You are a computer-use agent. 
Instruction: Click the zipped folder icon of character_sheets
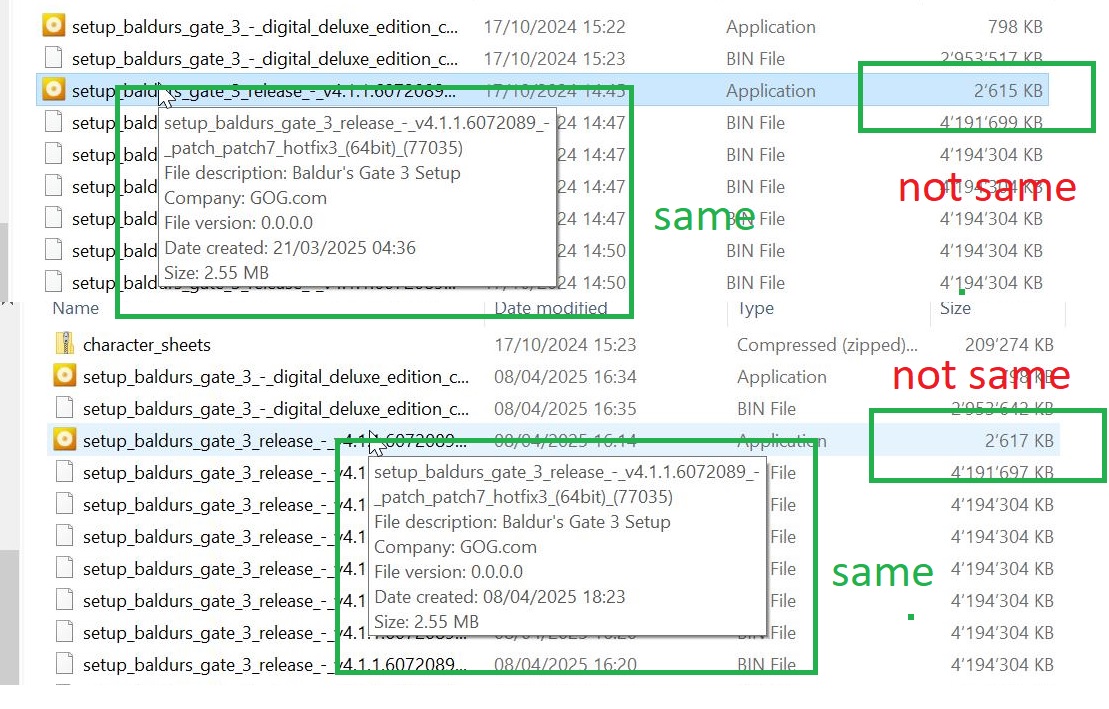pyautogui.click(x=64, y=344)
